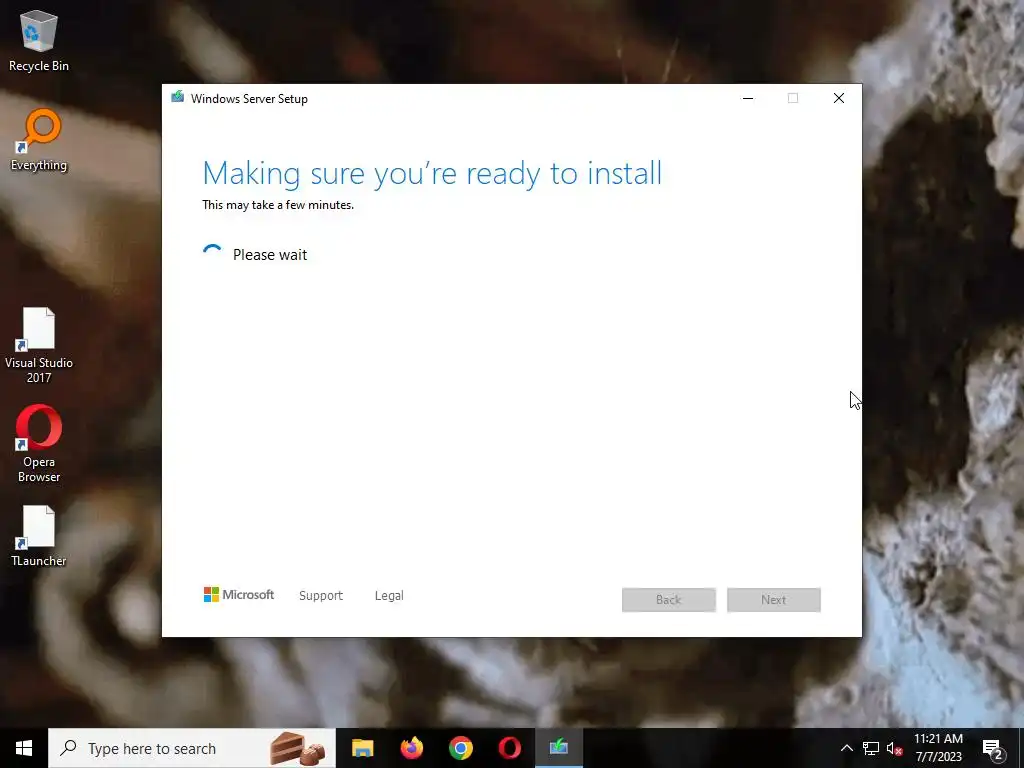Click the muted volume tray icon
This screenshot has height=768, width=1024.
pyautogui.click(x=894, y=748)
